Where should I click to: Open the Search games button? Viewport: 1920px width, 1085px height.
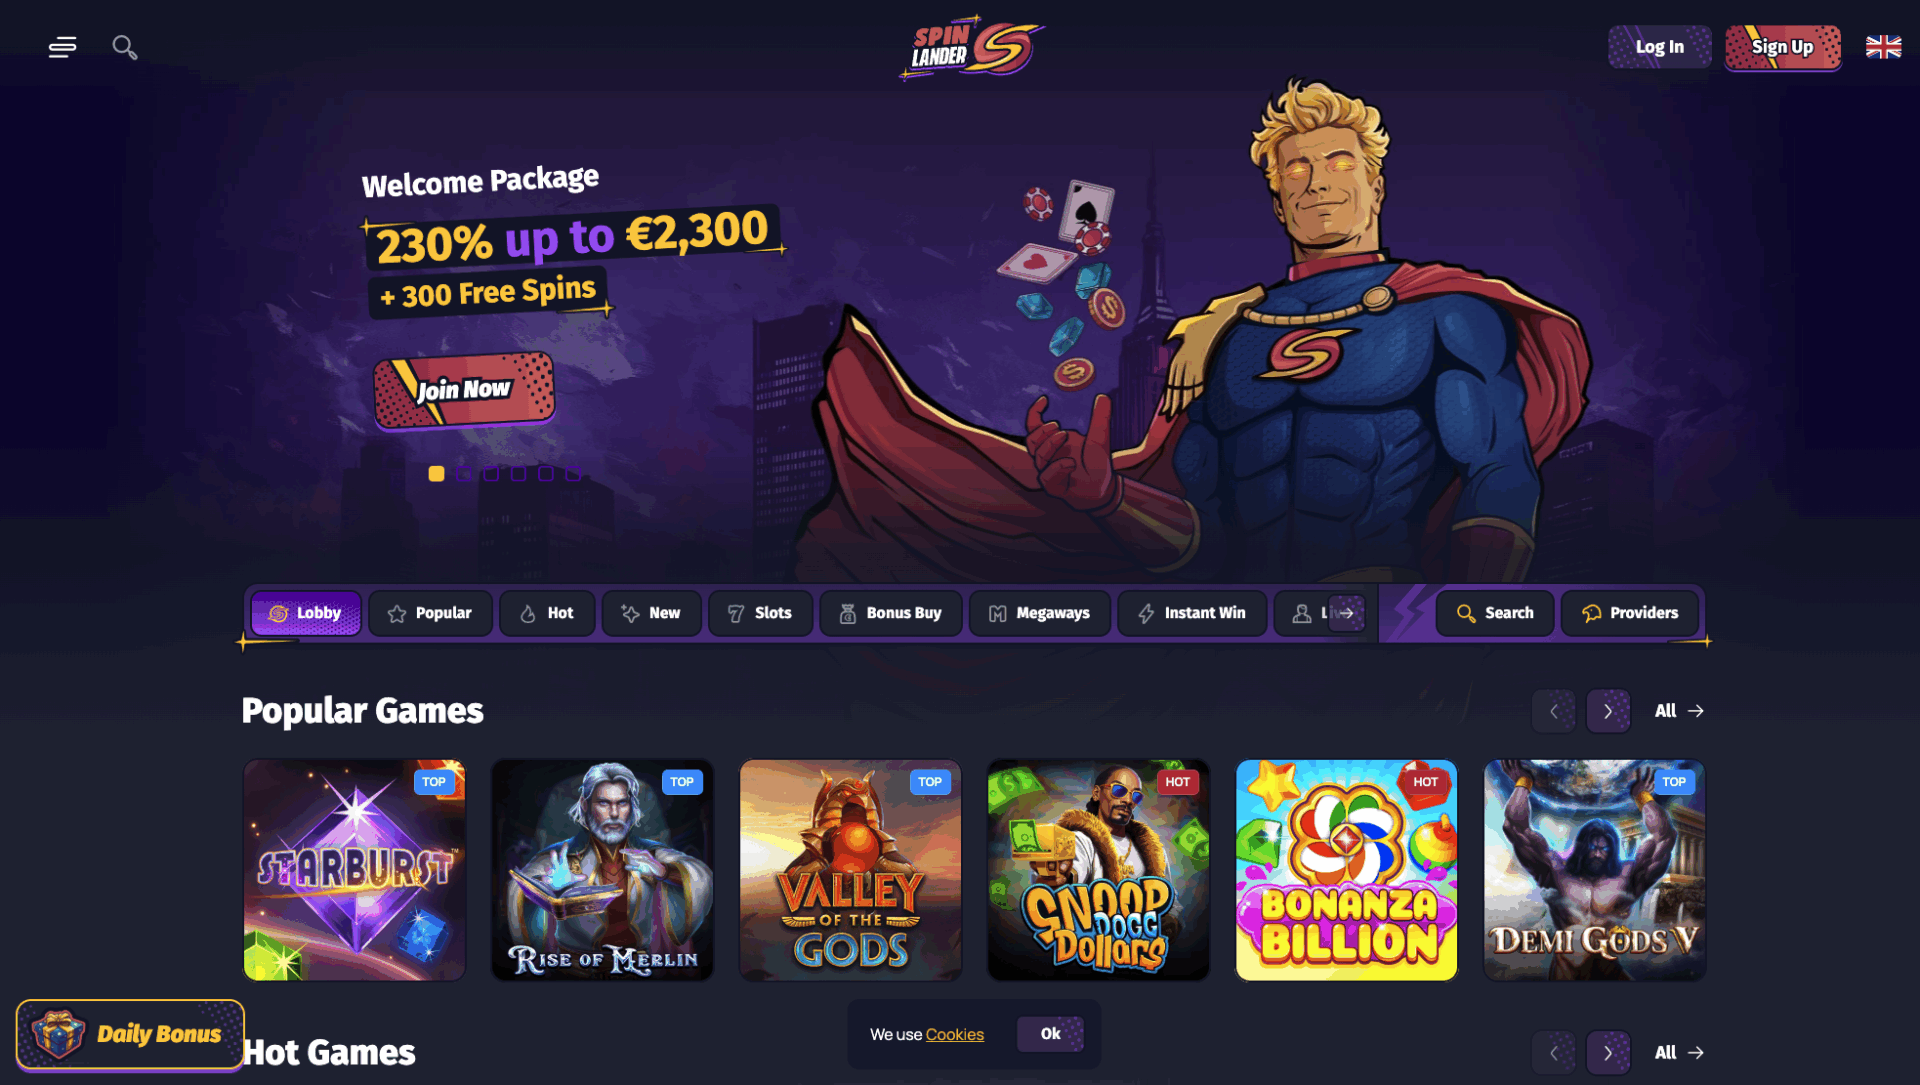[1494, 613]
